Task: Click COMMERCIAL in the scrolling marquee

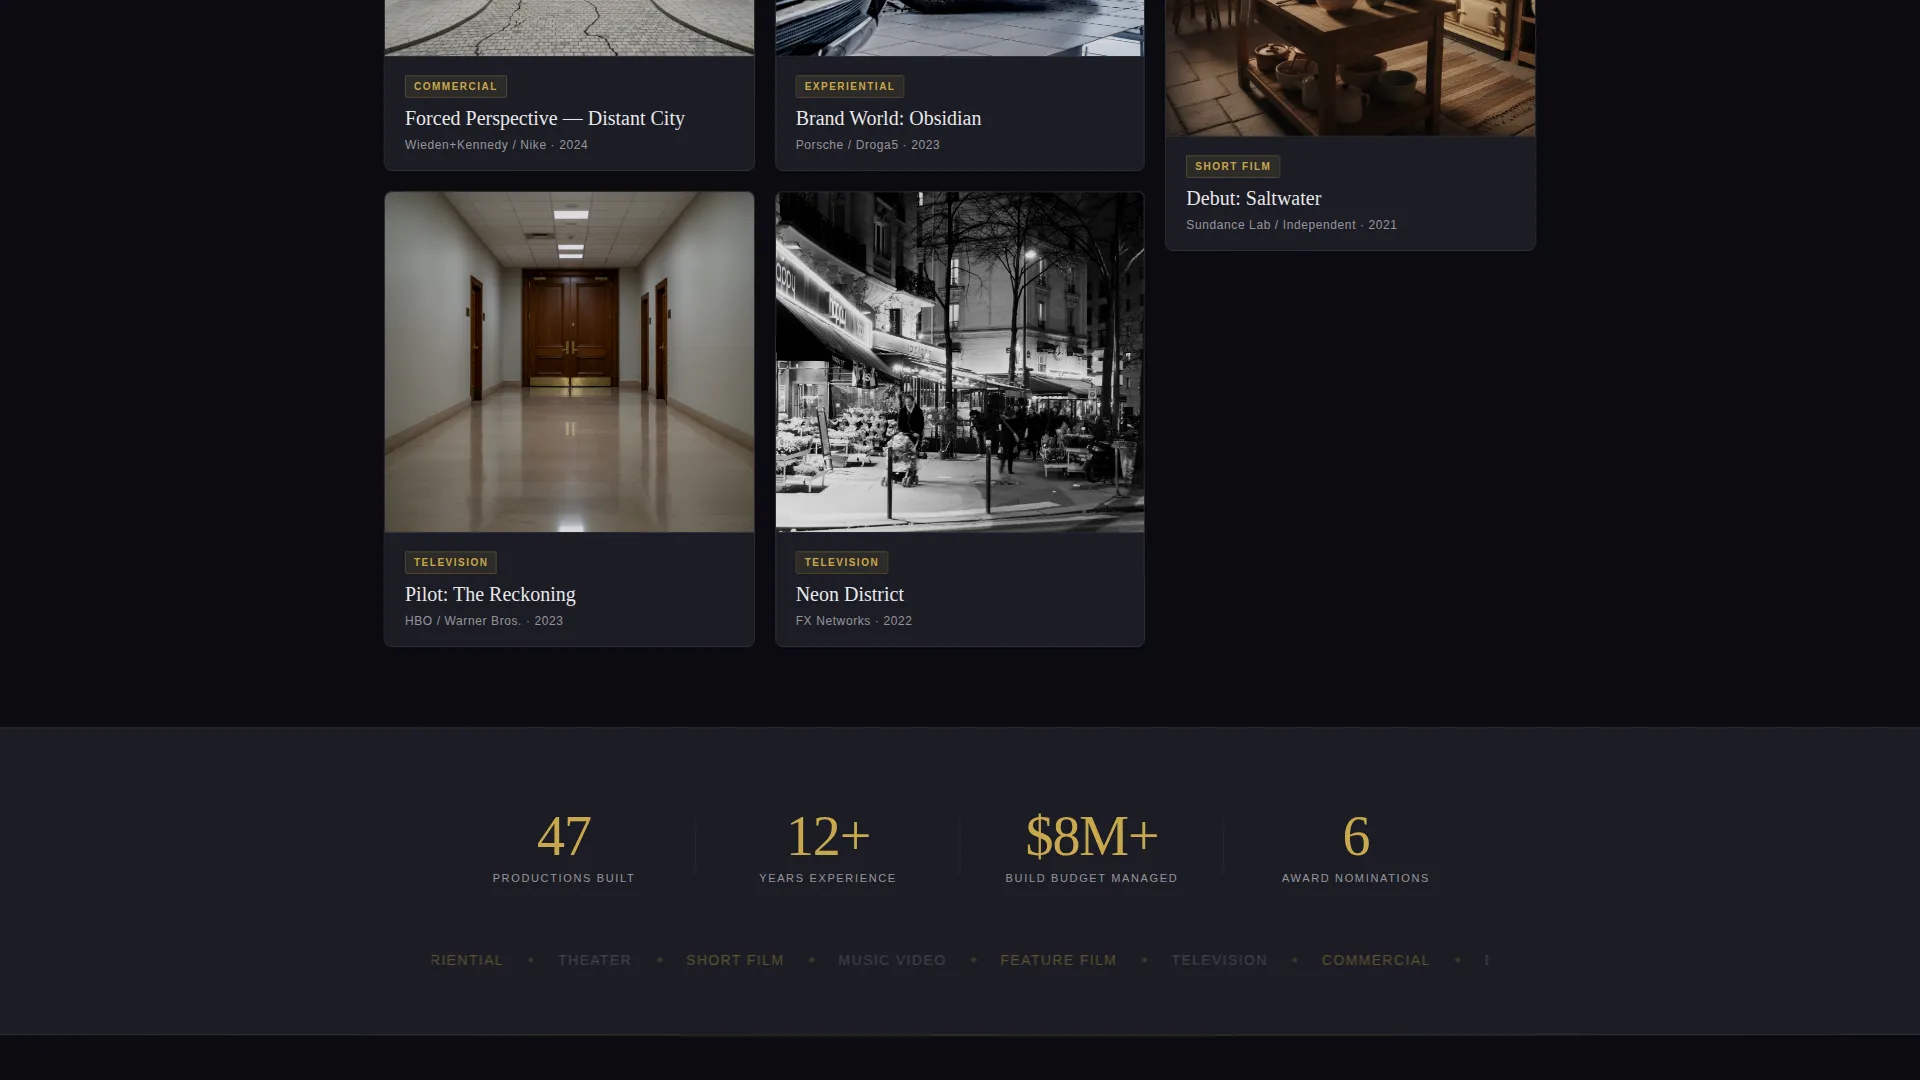Action: [x=1376, y=960]
